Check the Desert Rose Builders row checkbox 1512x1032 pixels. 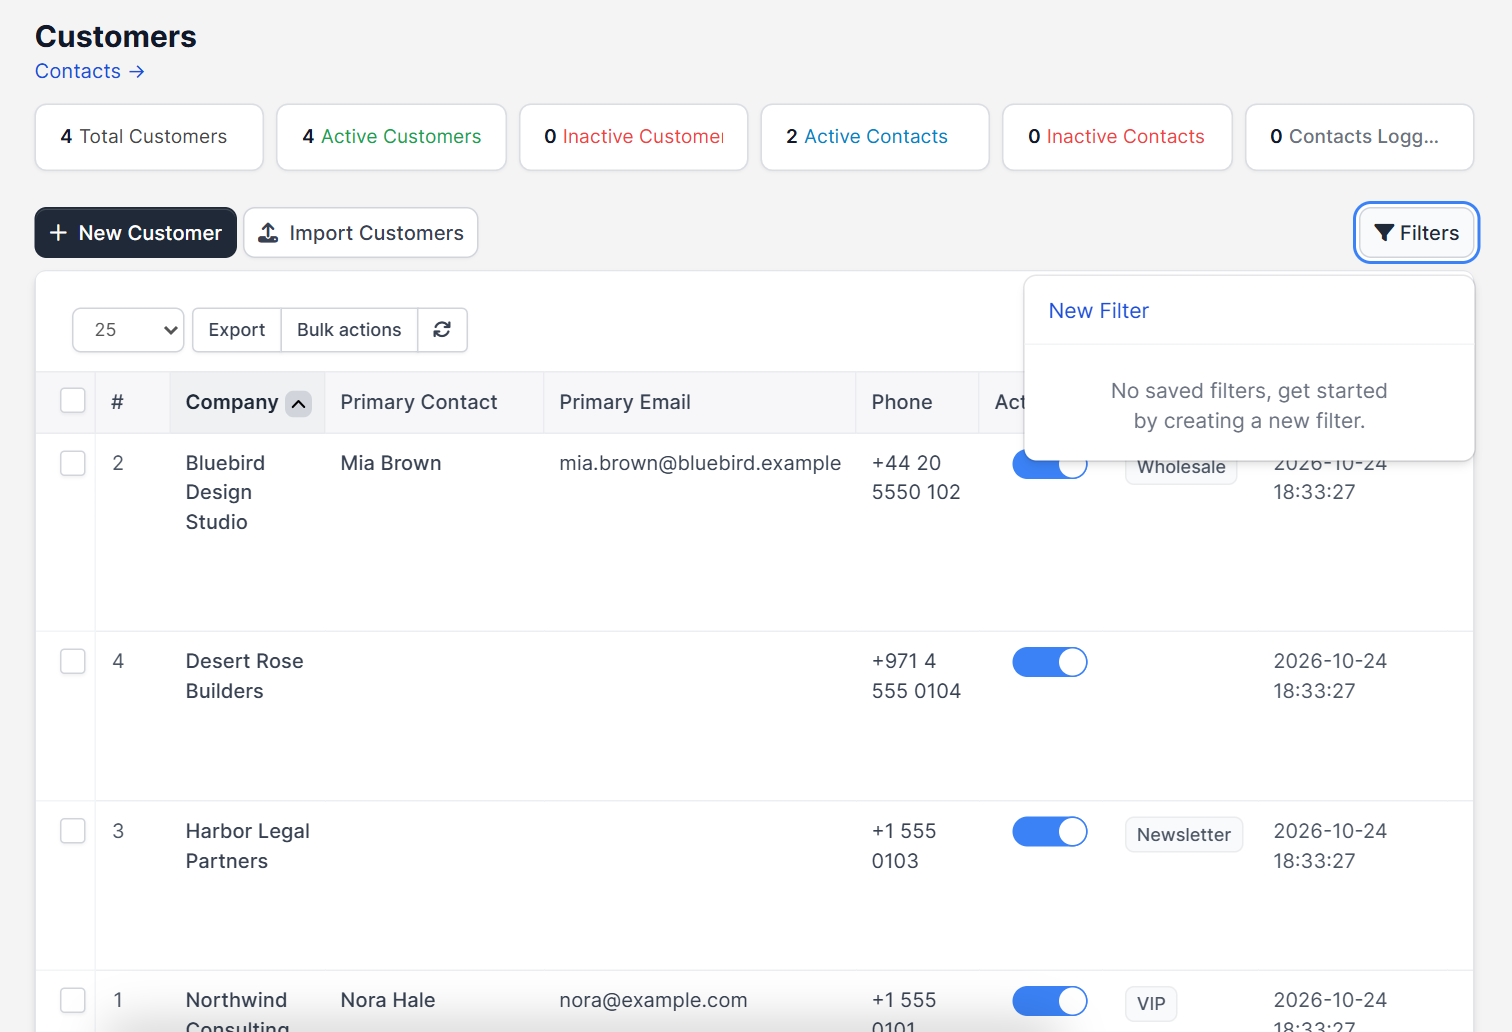tap(73, 661)
